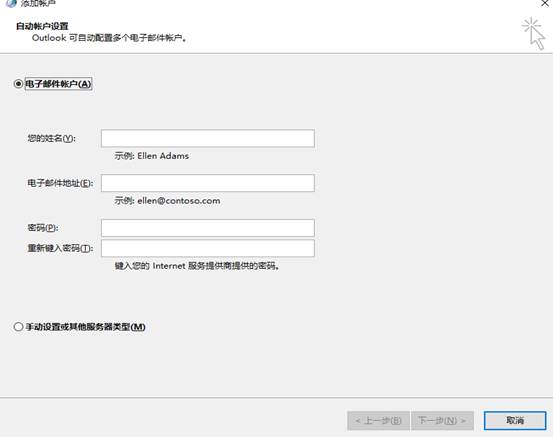
Task: Click the 重新键入密码(T) label text
Action: pyautogui.click(x=60, y=248)
